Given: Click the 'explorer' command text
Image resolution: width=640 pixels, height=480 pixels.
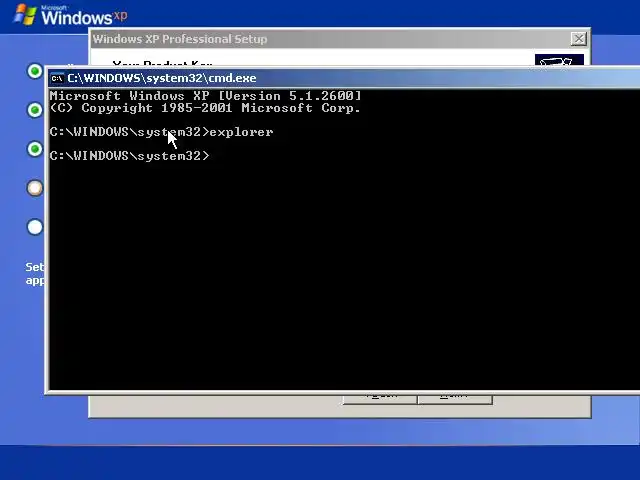Looking at the screenshot, I should [x=241, y=132].
